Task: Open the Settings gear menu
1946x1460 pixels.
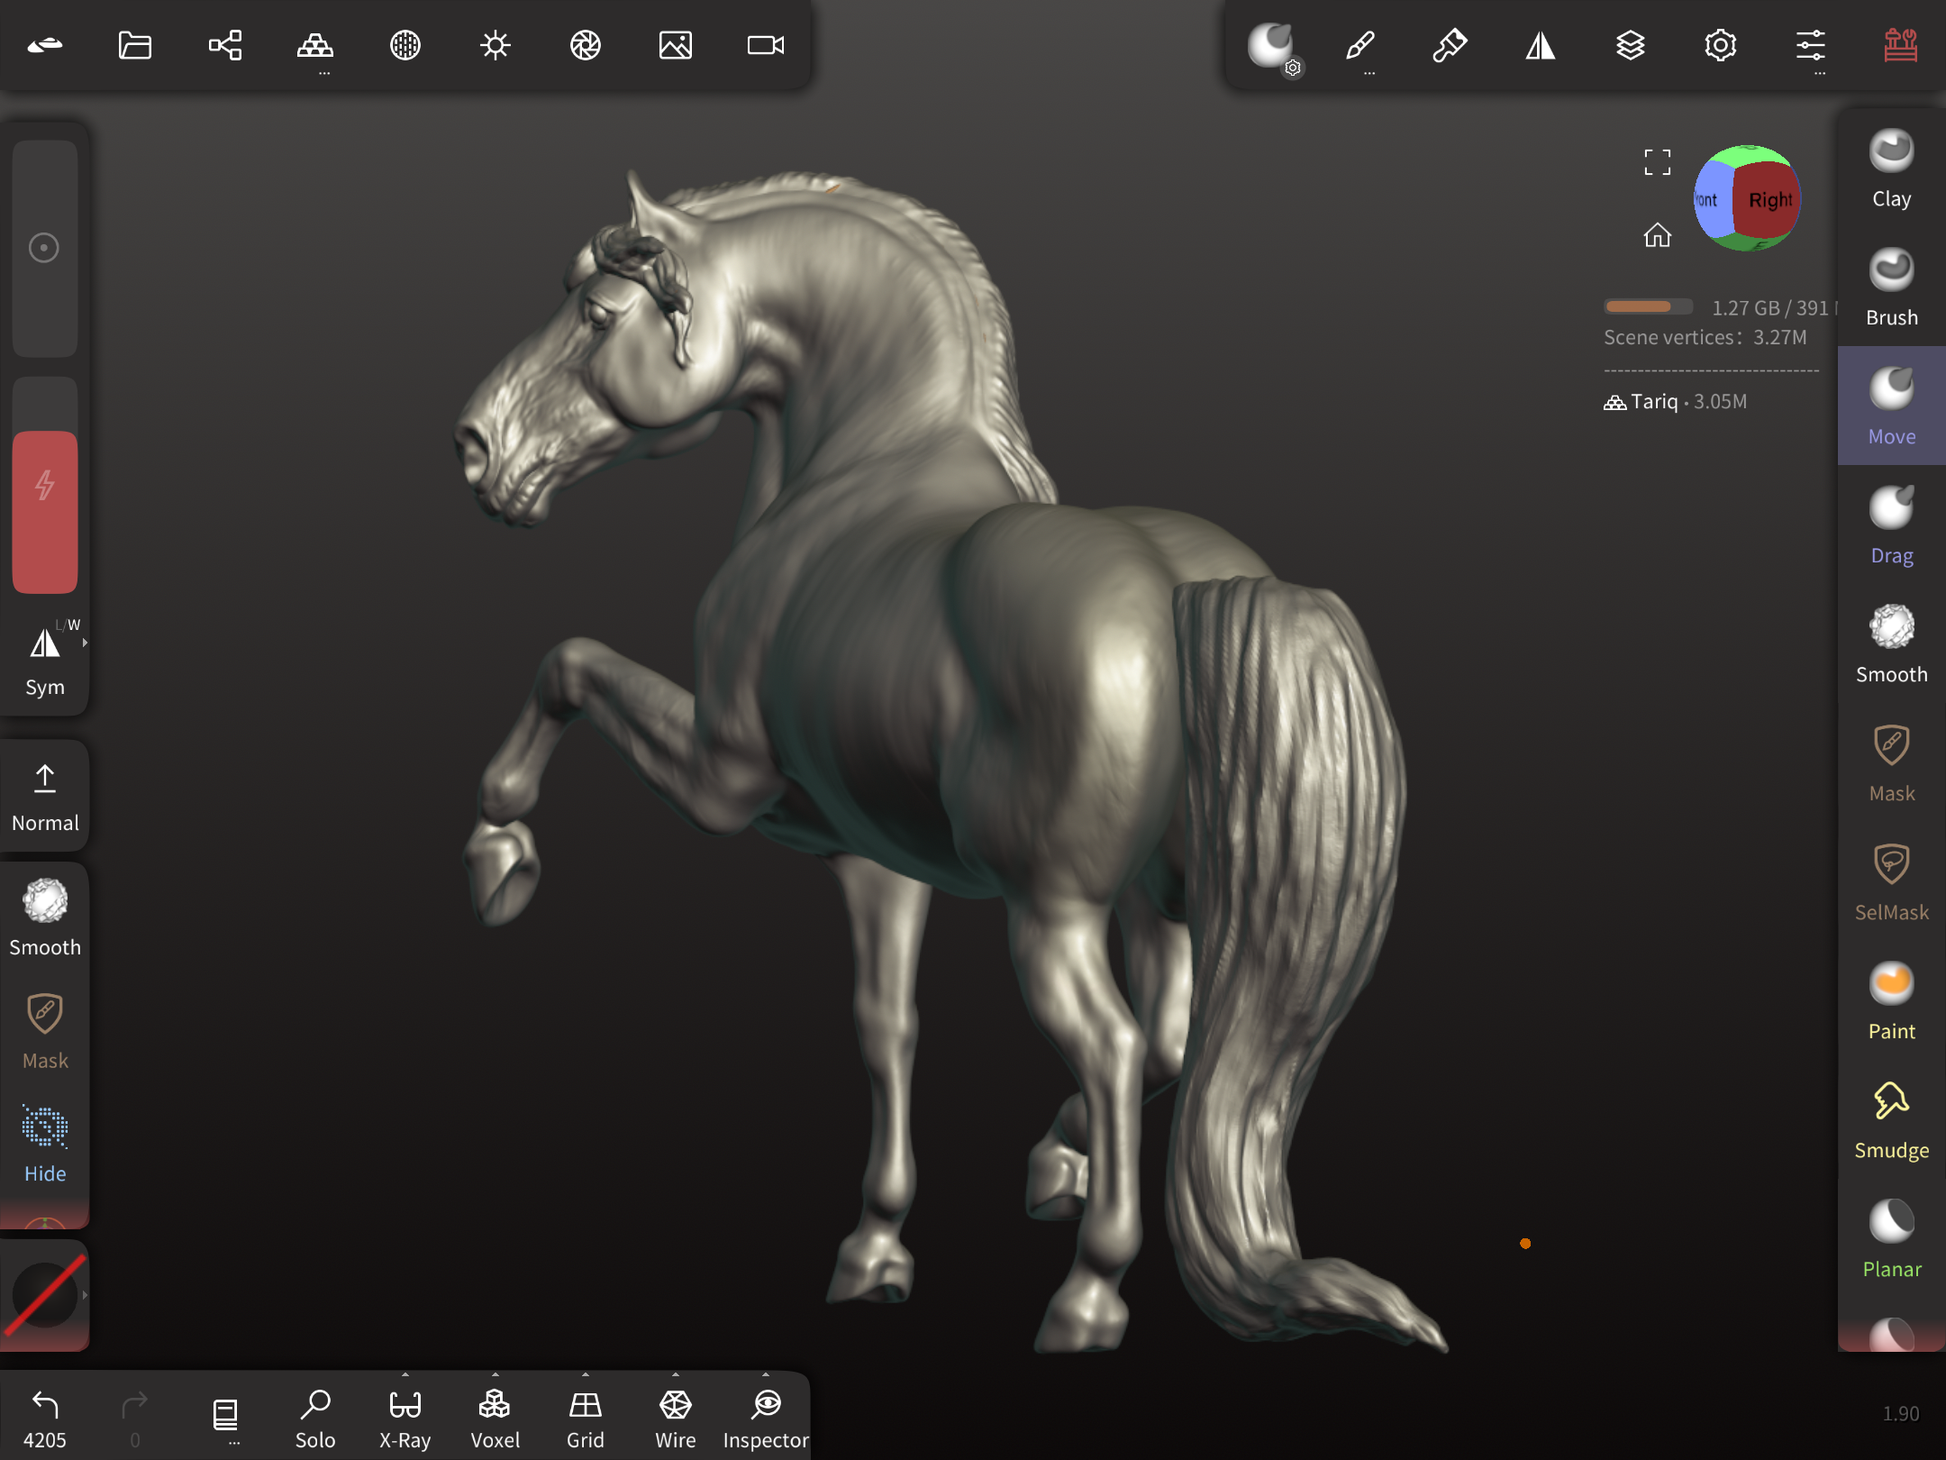Action: (1720, 45)
